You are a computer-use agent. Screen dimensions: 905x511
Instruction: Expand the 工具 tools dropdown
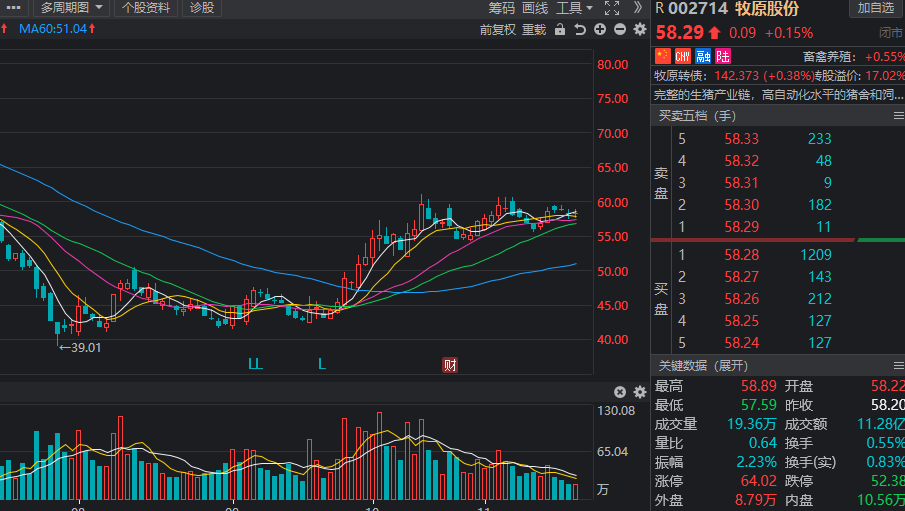[575, 8]
